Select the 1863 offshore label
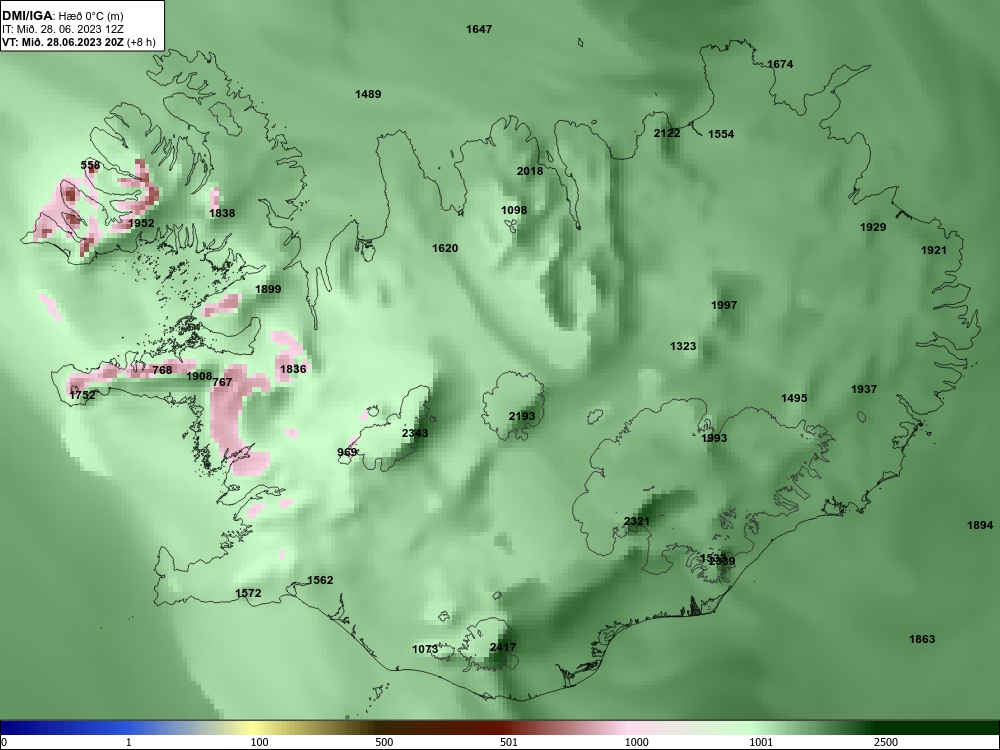 point(922,640)
